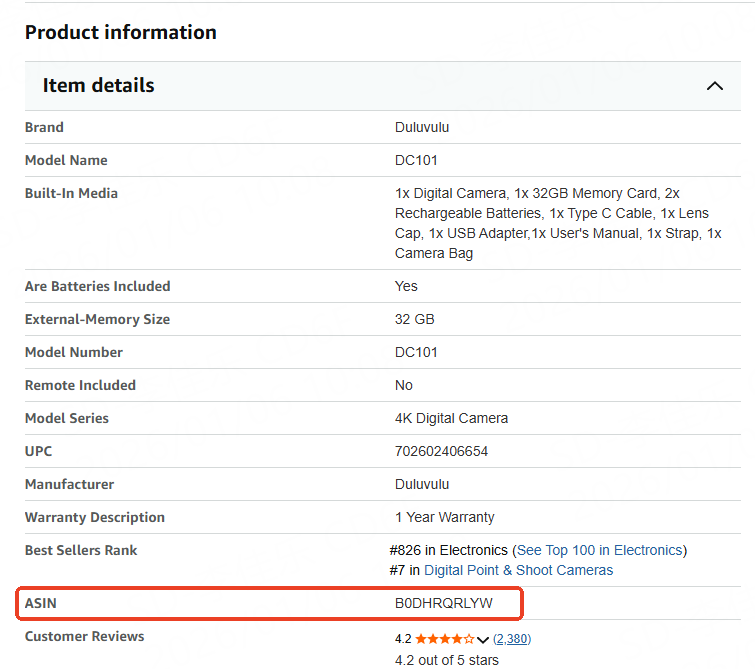
Task: Select the ASIN value B0DHRQRLYW
Action: click(x=444, y=604)
